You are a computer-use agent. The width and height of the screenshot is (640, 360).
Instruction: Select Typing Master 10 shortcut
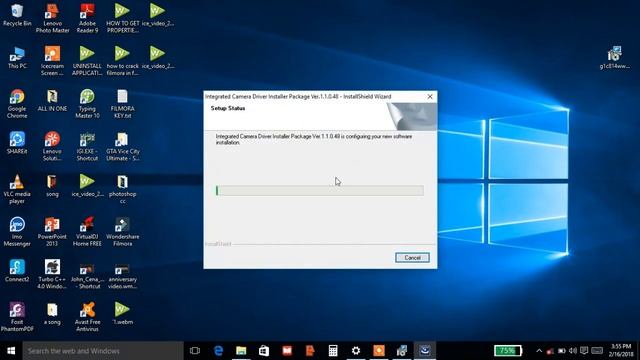87,104
